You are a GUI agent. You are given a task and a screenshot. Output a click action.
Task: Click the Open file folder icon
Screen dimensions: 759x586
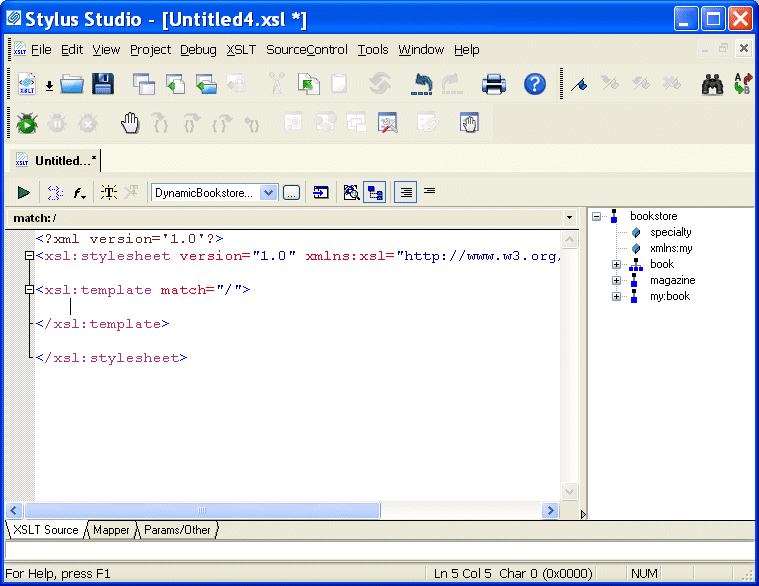72,84
